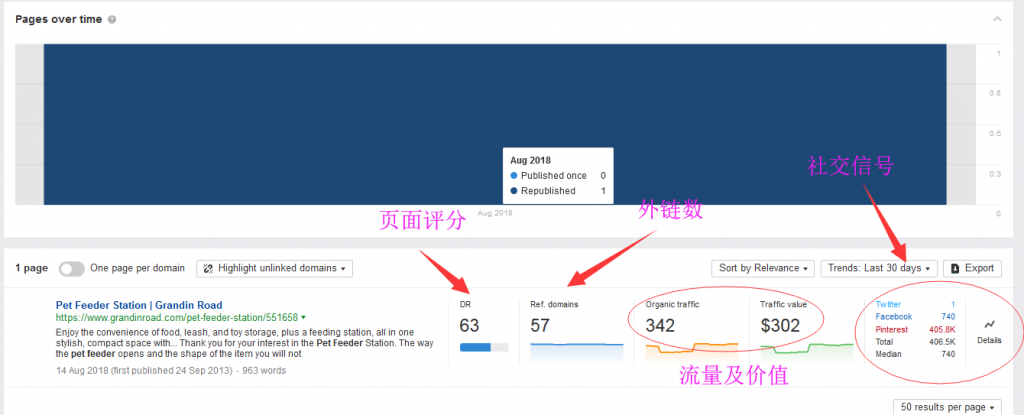Click the Aug 2018 axis label

click(x=495, y=213)
